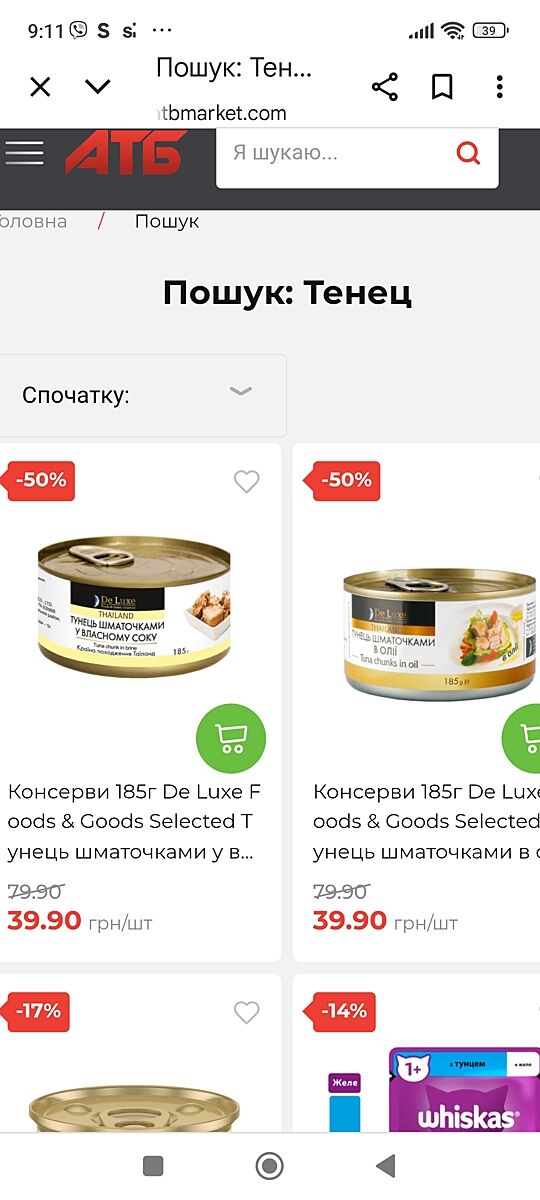Tap the red search magnifier icon

tap(468, 153)
